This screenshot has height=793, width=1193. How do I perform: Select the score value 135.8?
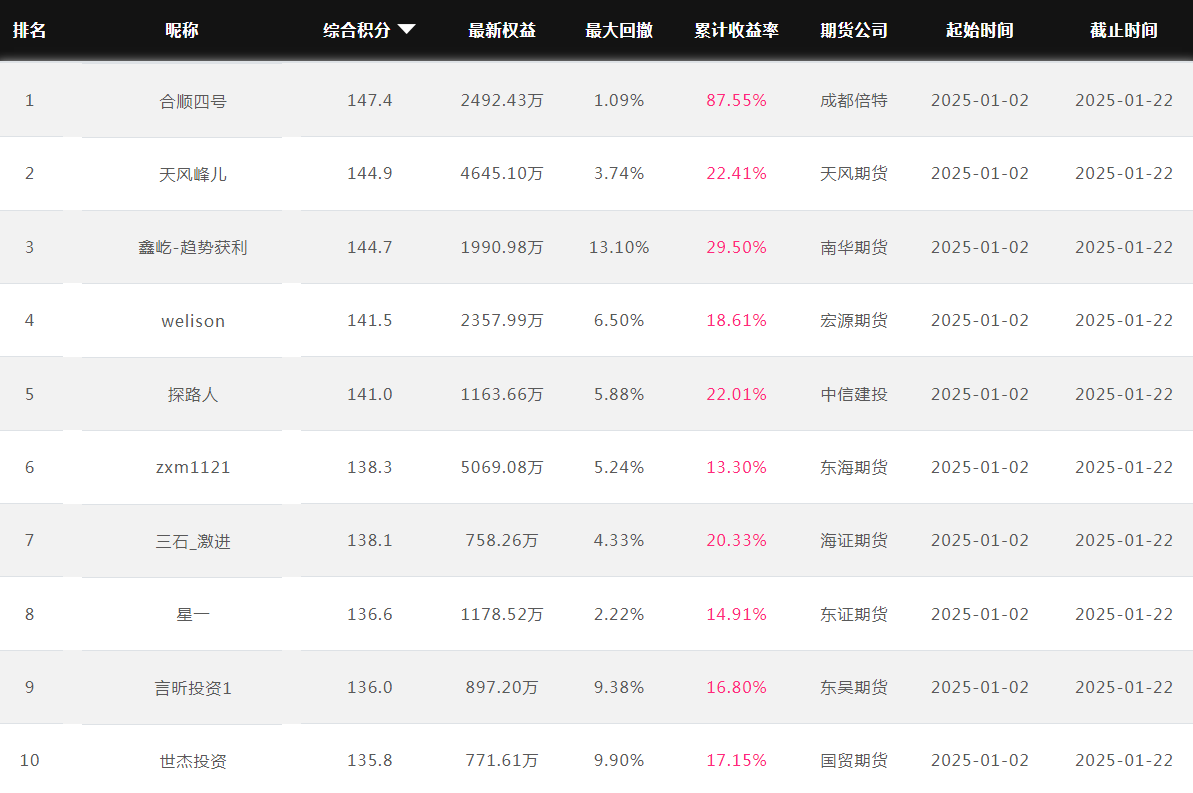click(370, 760)
